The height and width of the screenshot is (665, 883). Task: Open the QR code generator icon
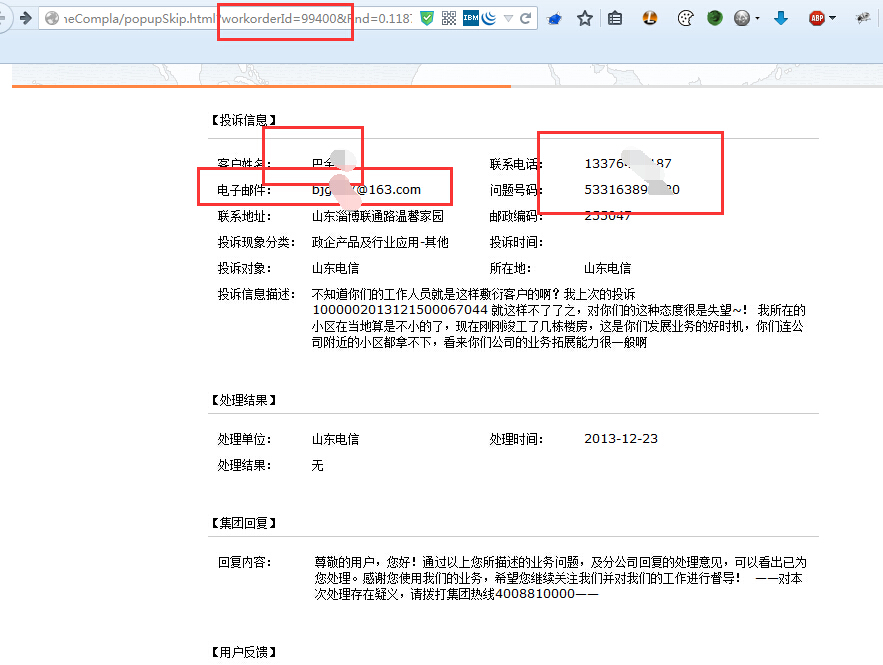pyautogui.click(x=449, y=19)
